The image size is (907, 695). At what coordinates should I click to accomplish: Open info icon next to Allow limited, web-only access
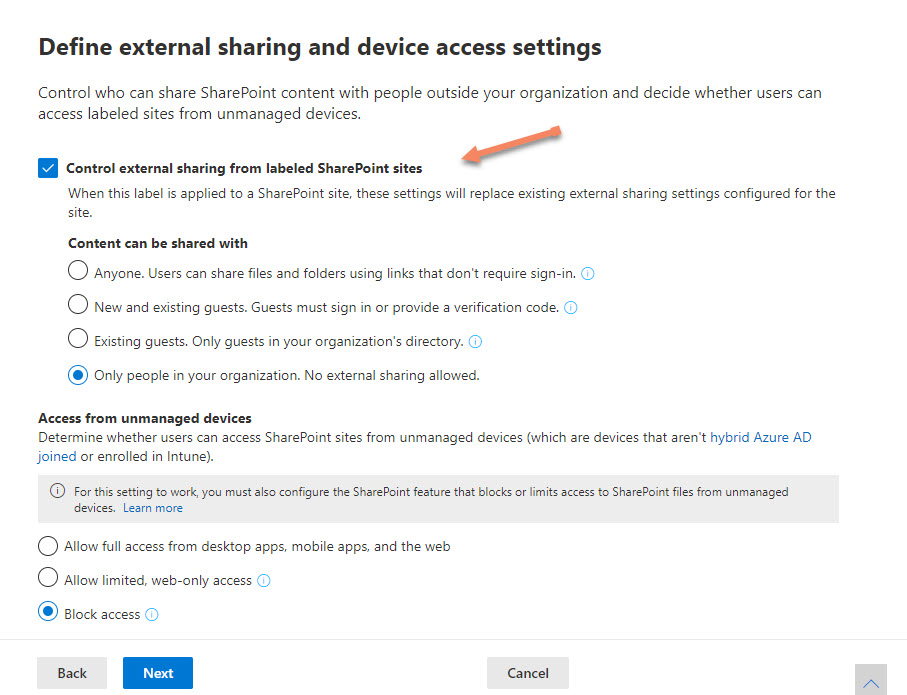point(263,580)
